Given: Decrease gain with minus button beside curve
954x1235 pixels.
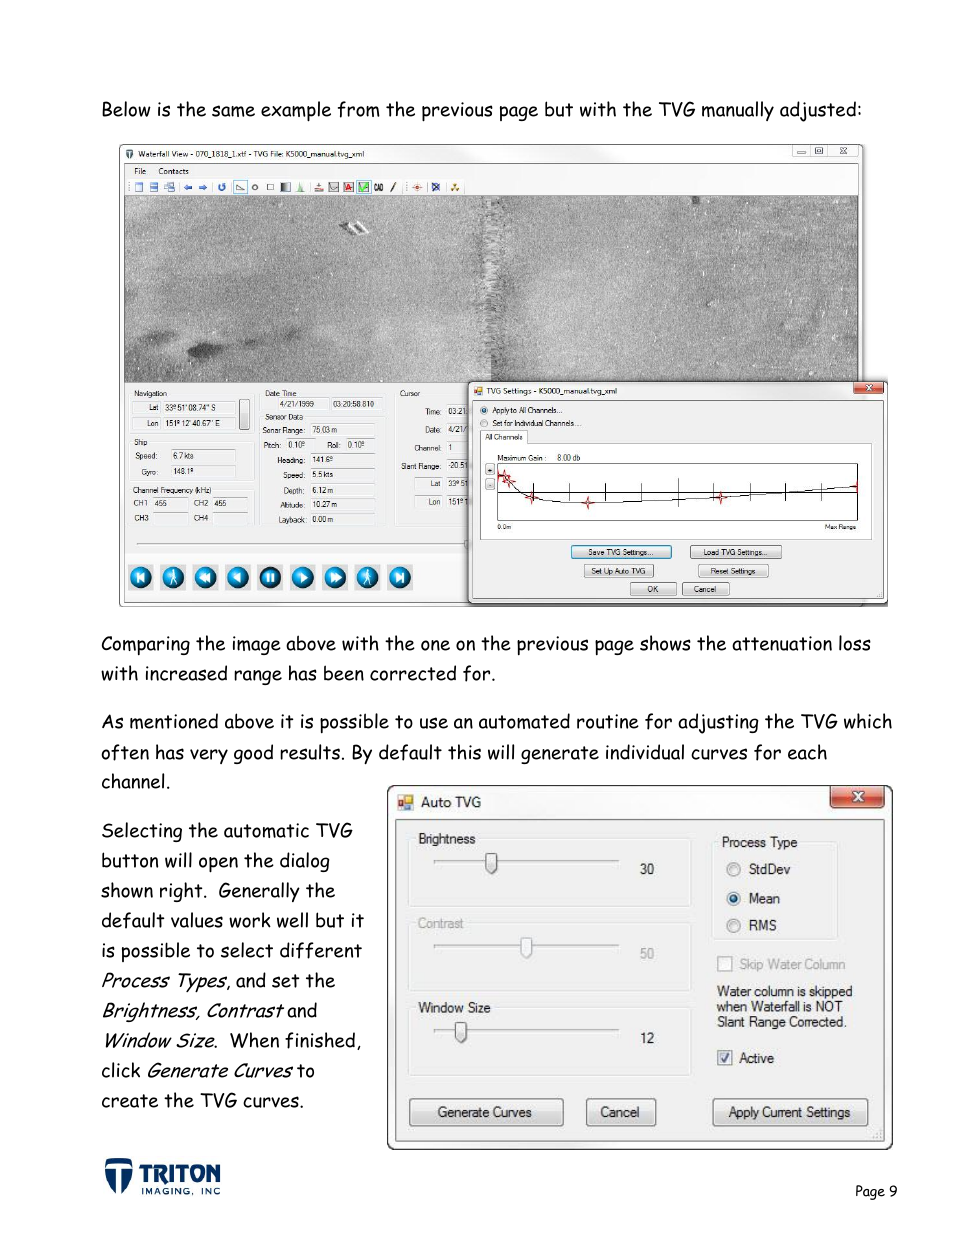Looking at the screenshot, I should [490, 484].
